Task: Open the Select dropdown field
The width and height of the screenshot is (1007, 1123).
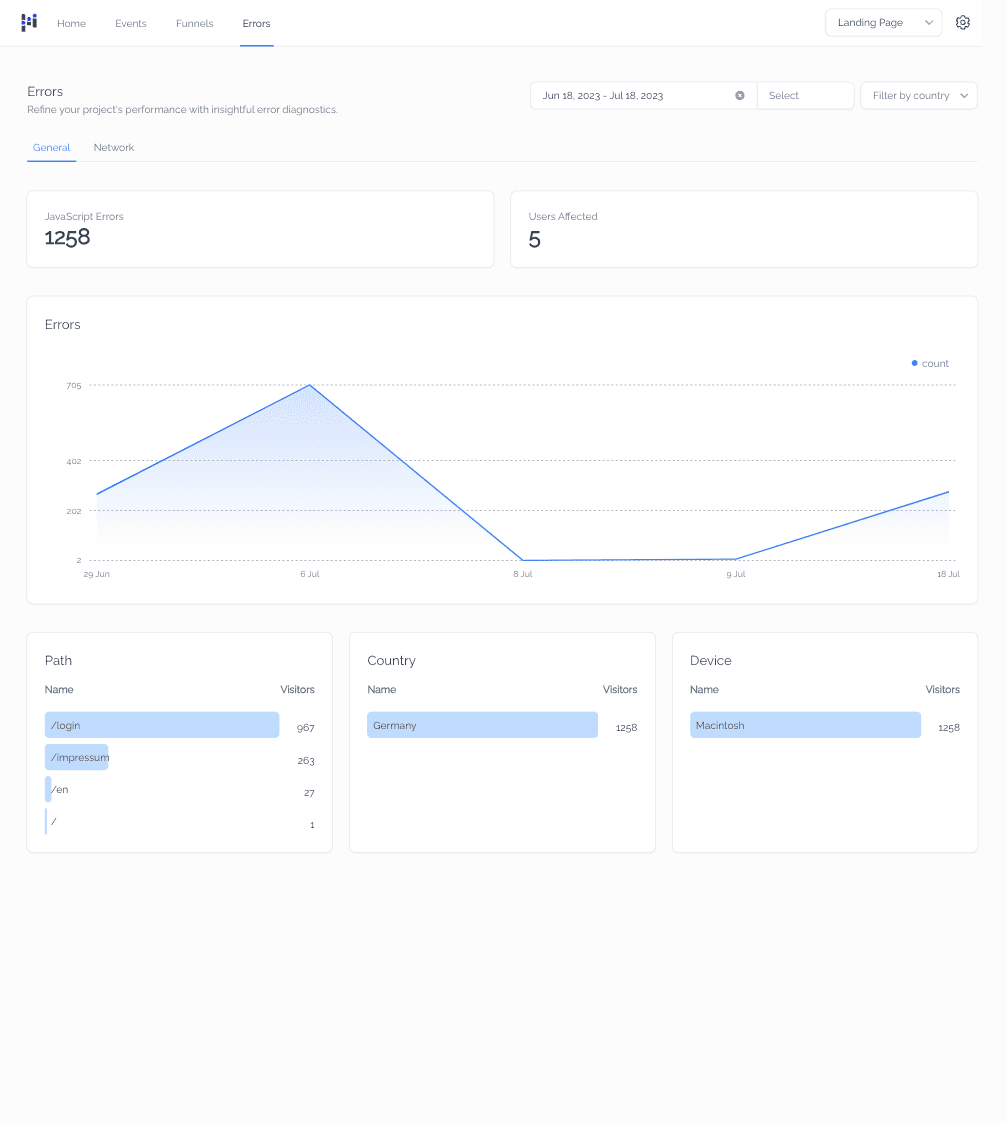Action: click(805, 96)
